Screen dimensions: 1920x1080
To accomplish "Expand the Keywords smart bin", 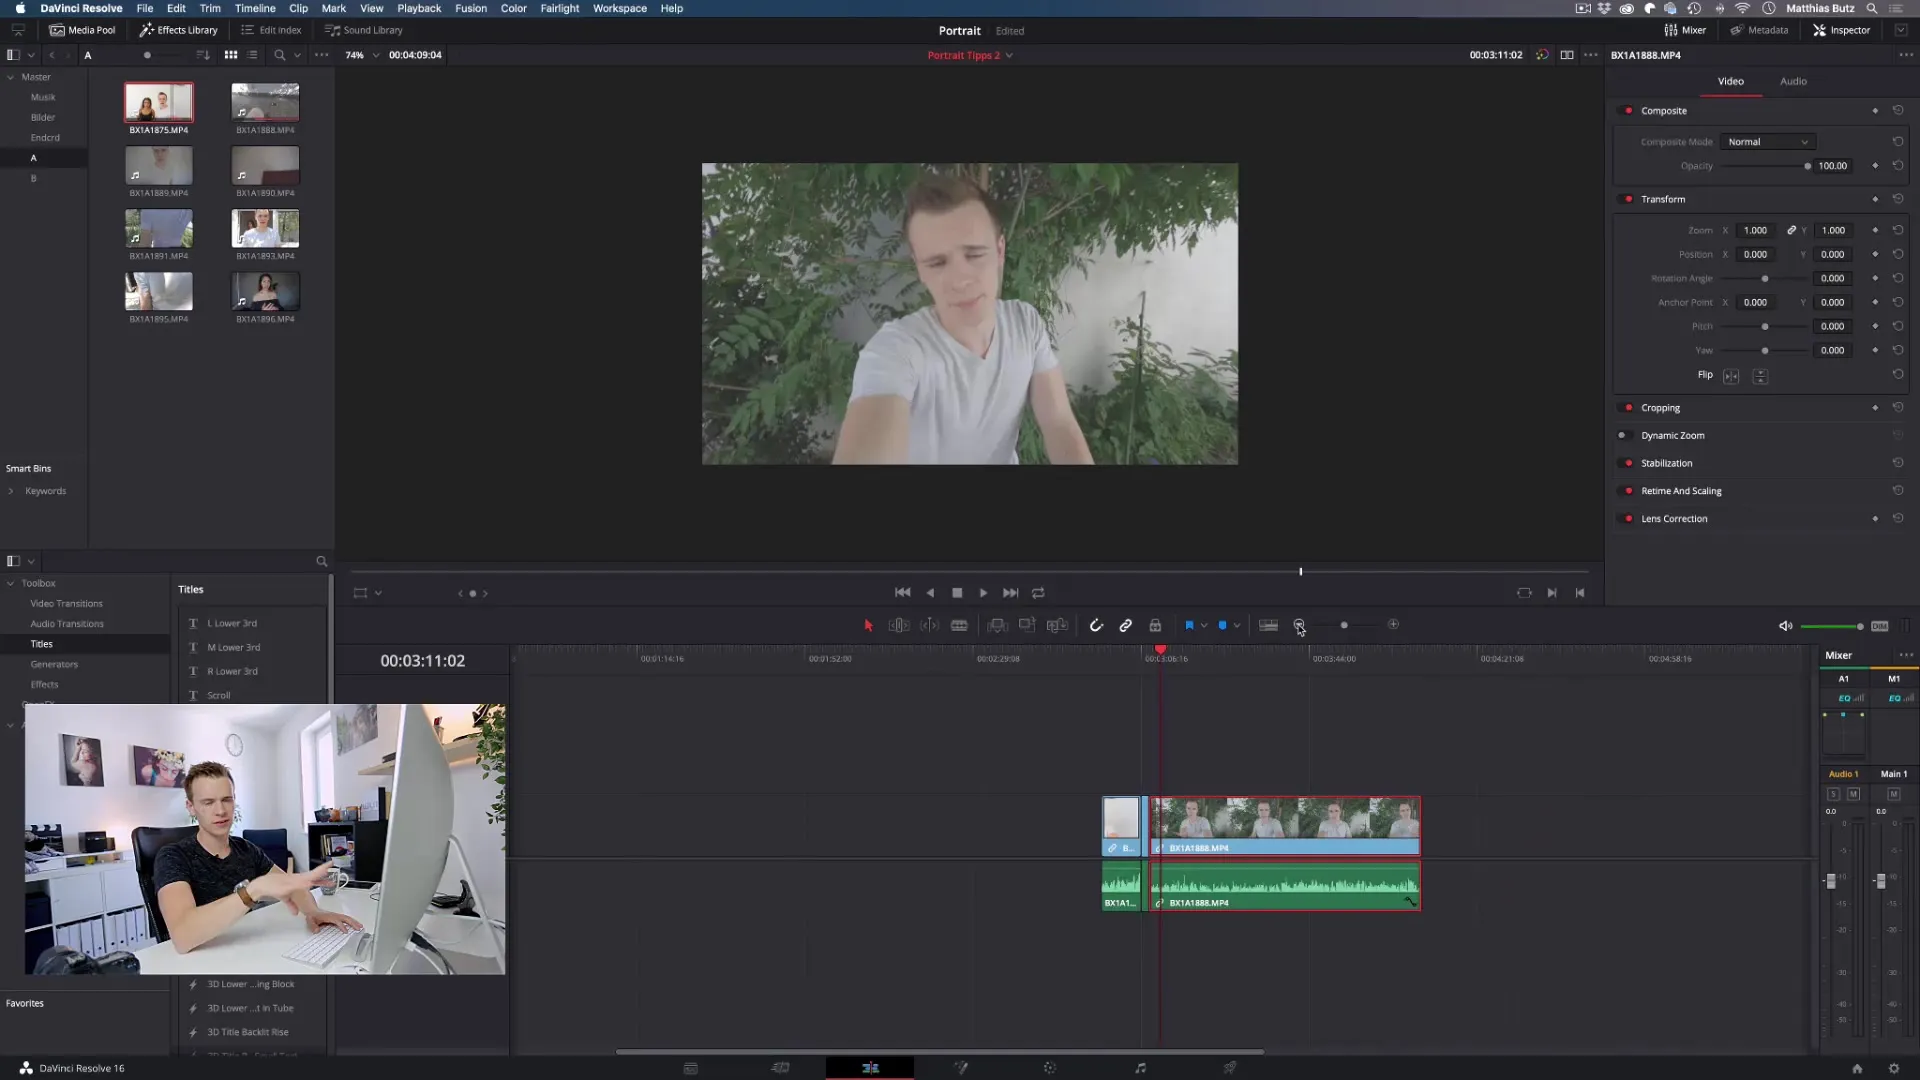I will pos(11,491).
